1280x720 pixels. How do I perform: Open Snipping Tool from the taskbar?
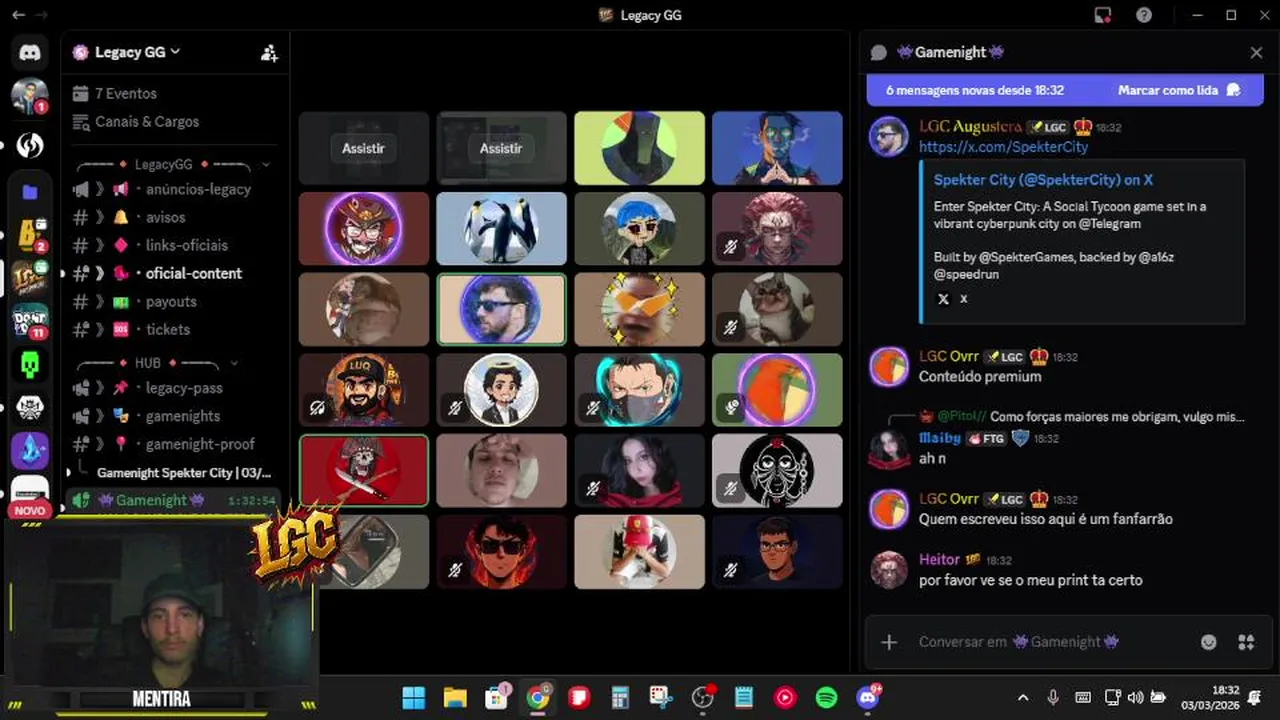coord(660,697)
